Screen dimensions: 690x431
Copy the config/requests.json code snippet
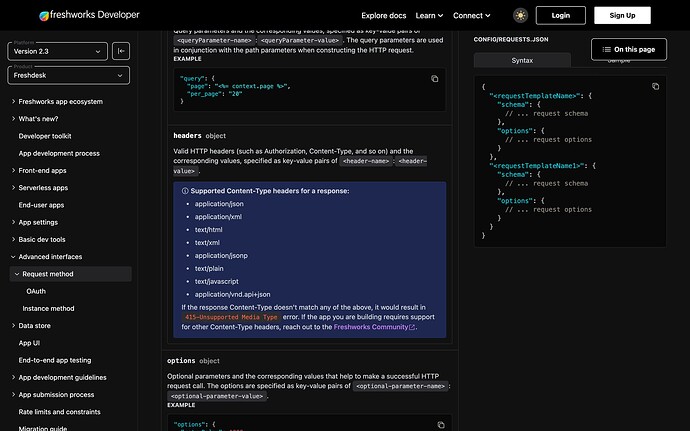click(655, 86)
